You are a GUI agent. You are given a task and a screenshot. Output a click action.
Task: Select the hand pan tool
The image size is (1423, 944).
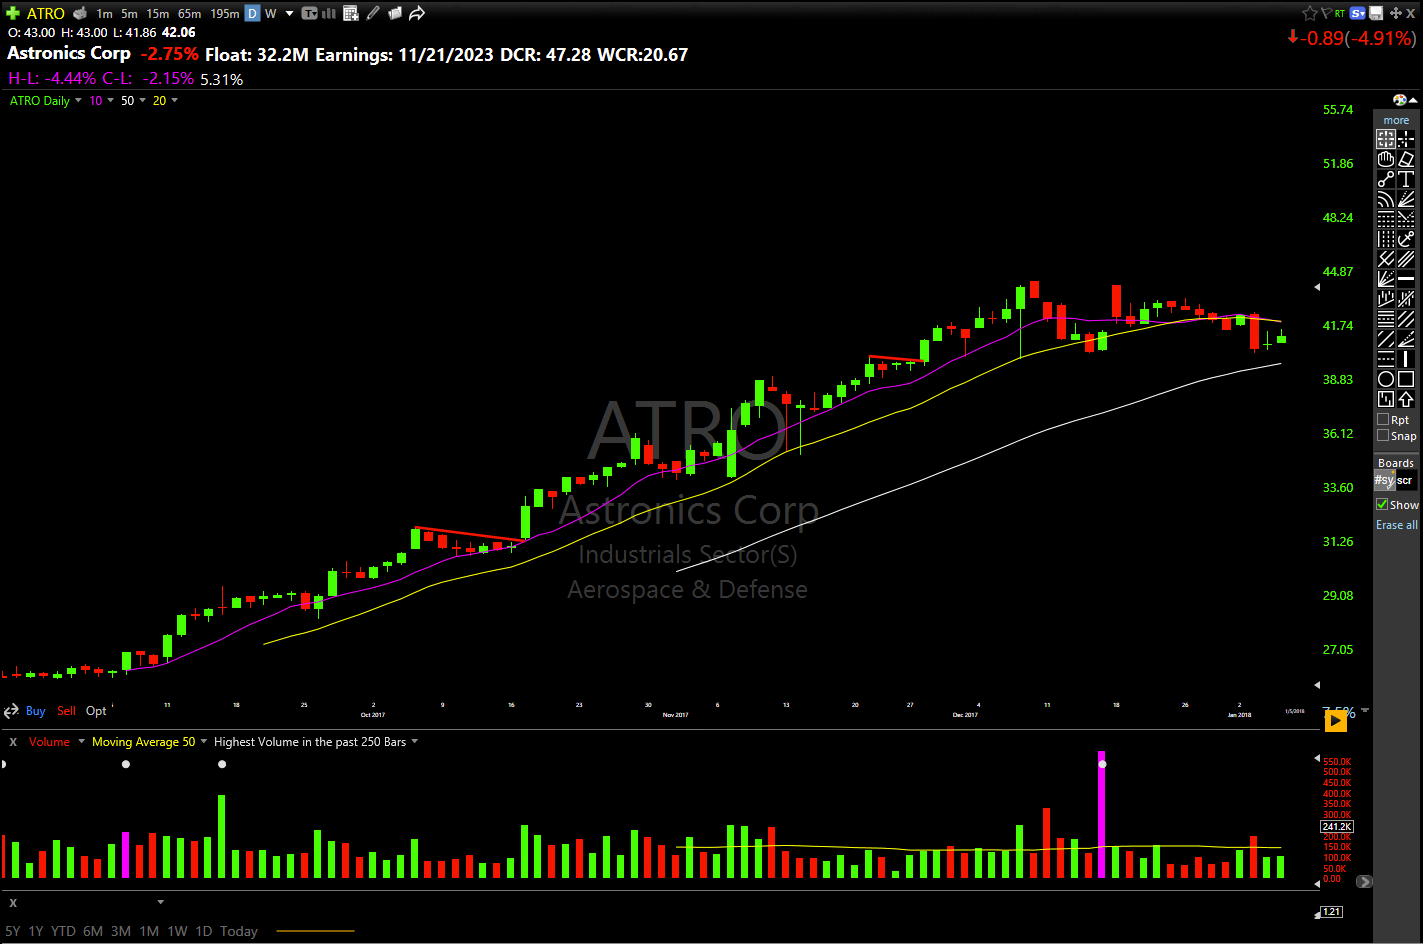click(1386, 158)
